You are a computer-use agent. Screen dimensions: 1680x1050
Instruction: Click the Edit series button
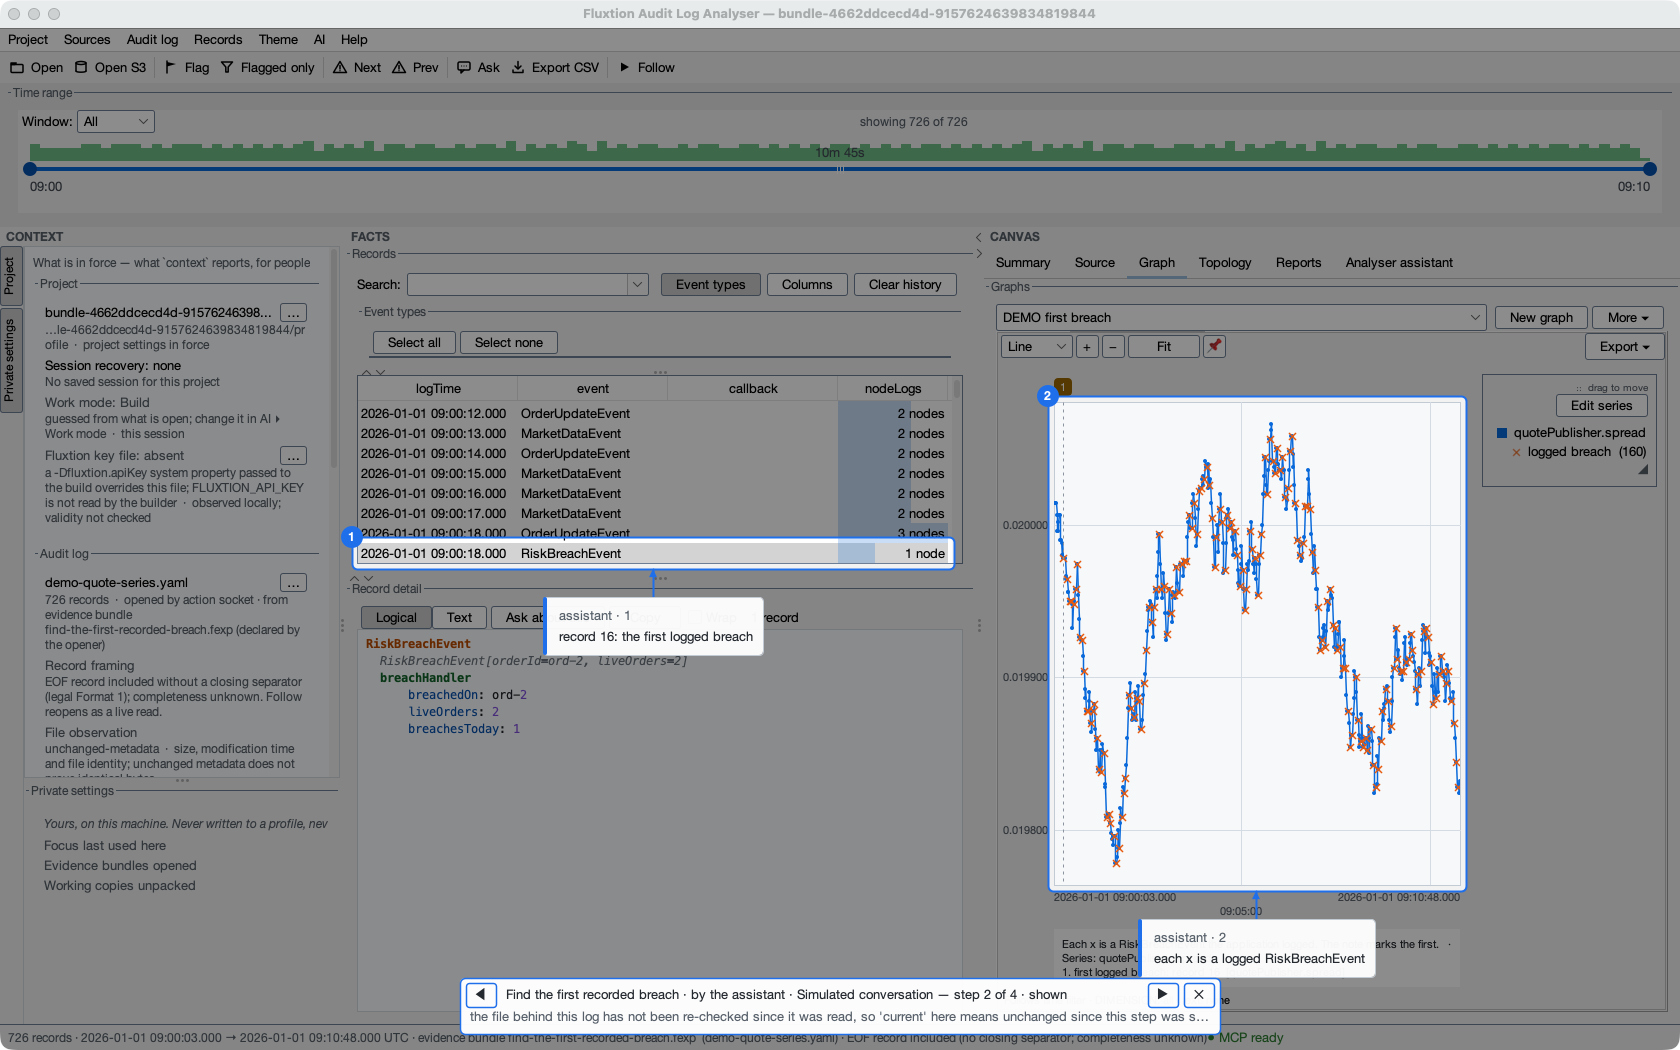coord(1601,405)
